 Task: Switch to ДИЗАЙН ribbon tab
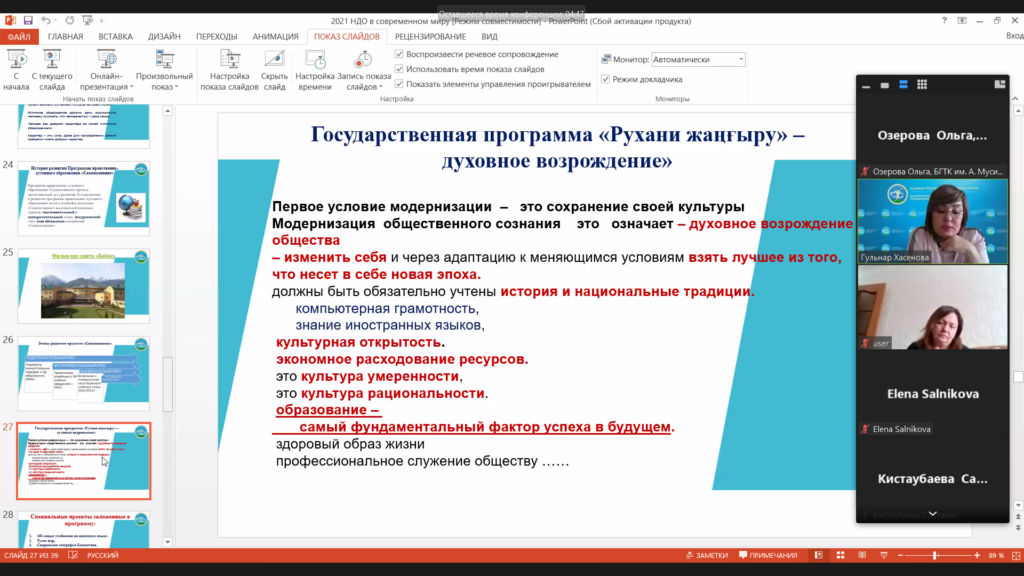[x=164, y=37]
